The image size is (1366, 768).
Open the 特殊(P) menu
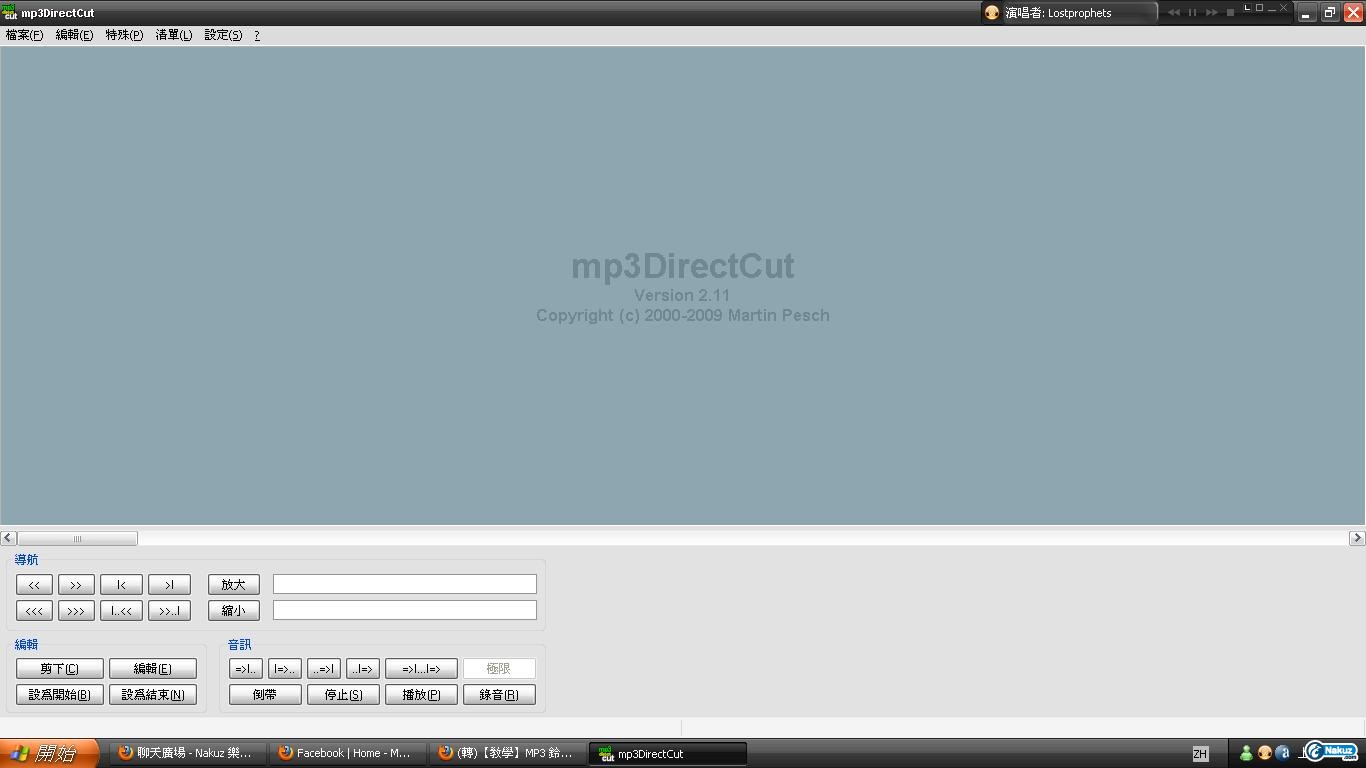pos(124,35)
